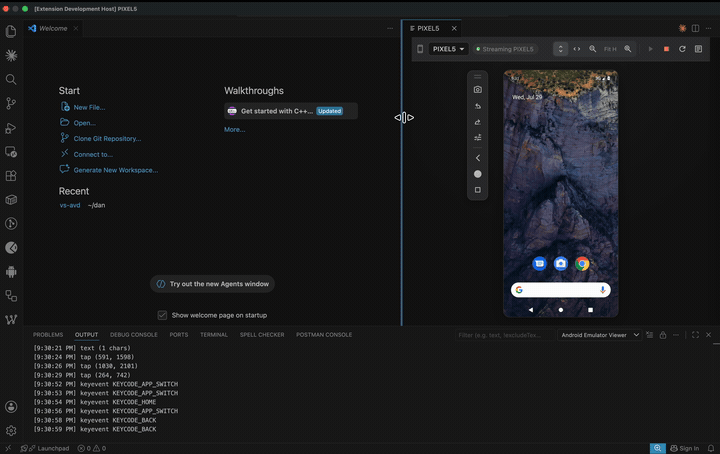720x454 pixels.
Task: Click Try out the new Agents window
Action: [212, 284]
